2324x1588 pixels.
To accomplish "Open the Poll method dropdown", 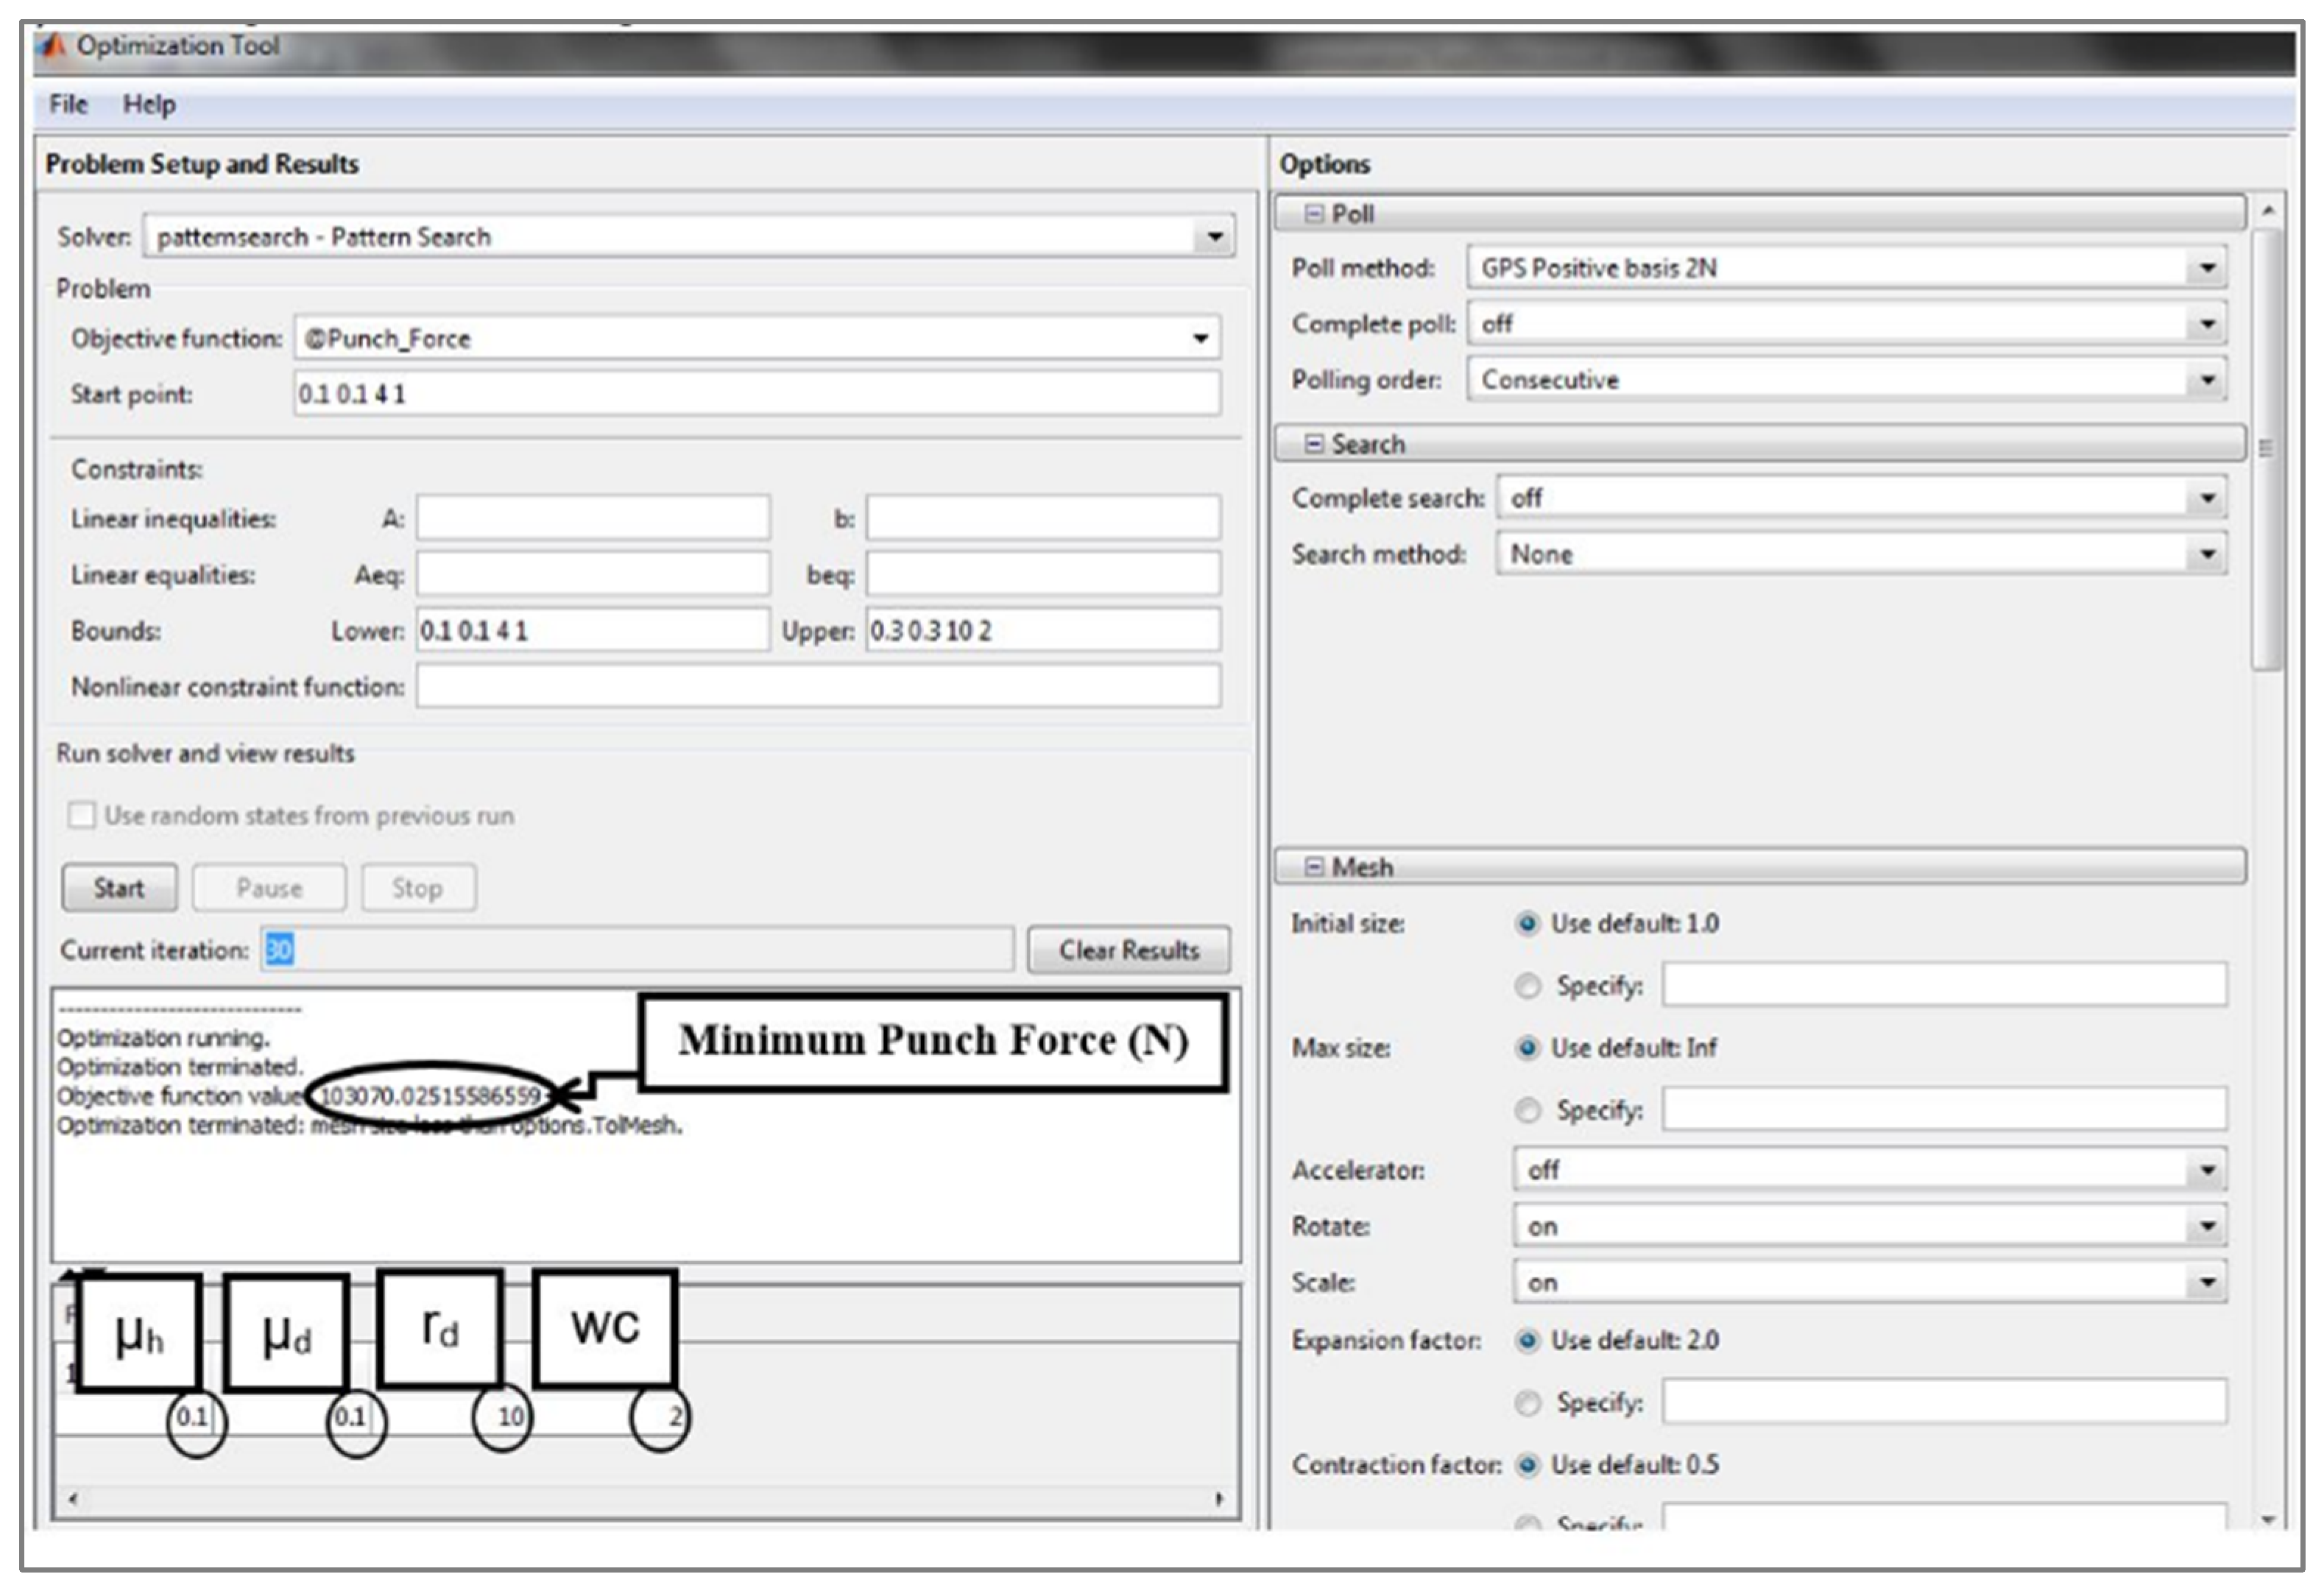I will 2207,268.
